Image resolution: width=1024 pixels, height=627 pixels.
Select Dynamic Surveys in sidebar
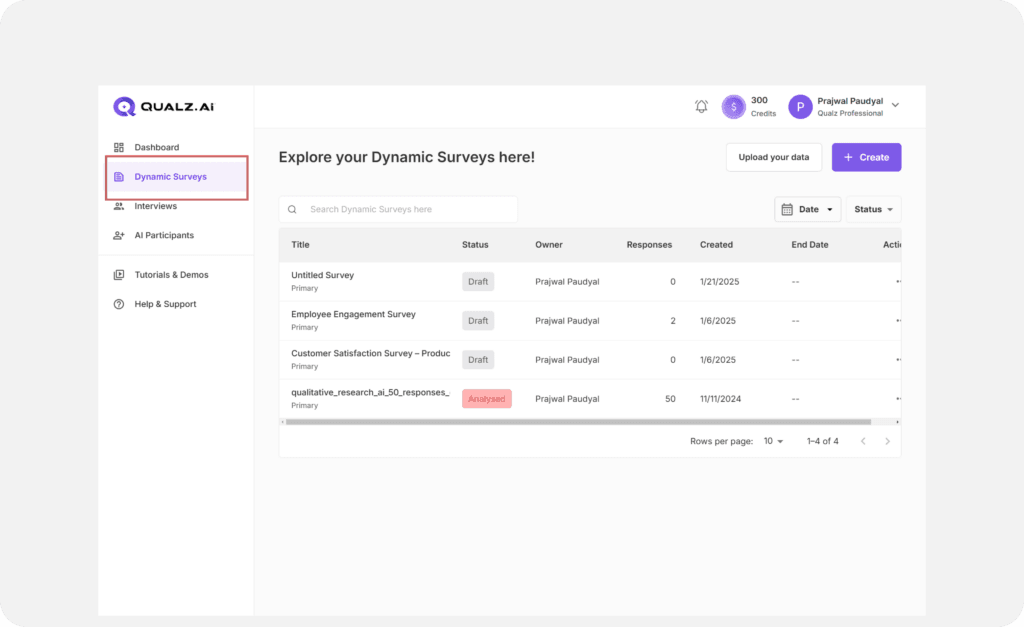click(170, 177)
